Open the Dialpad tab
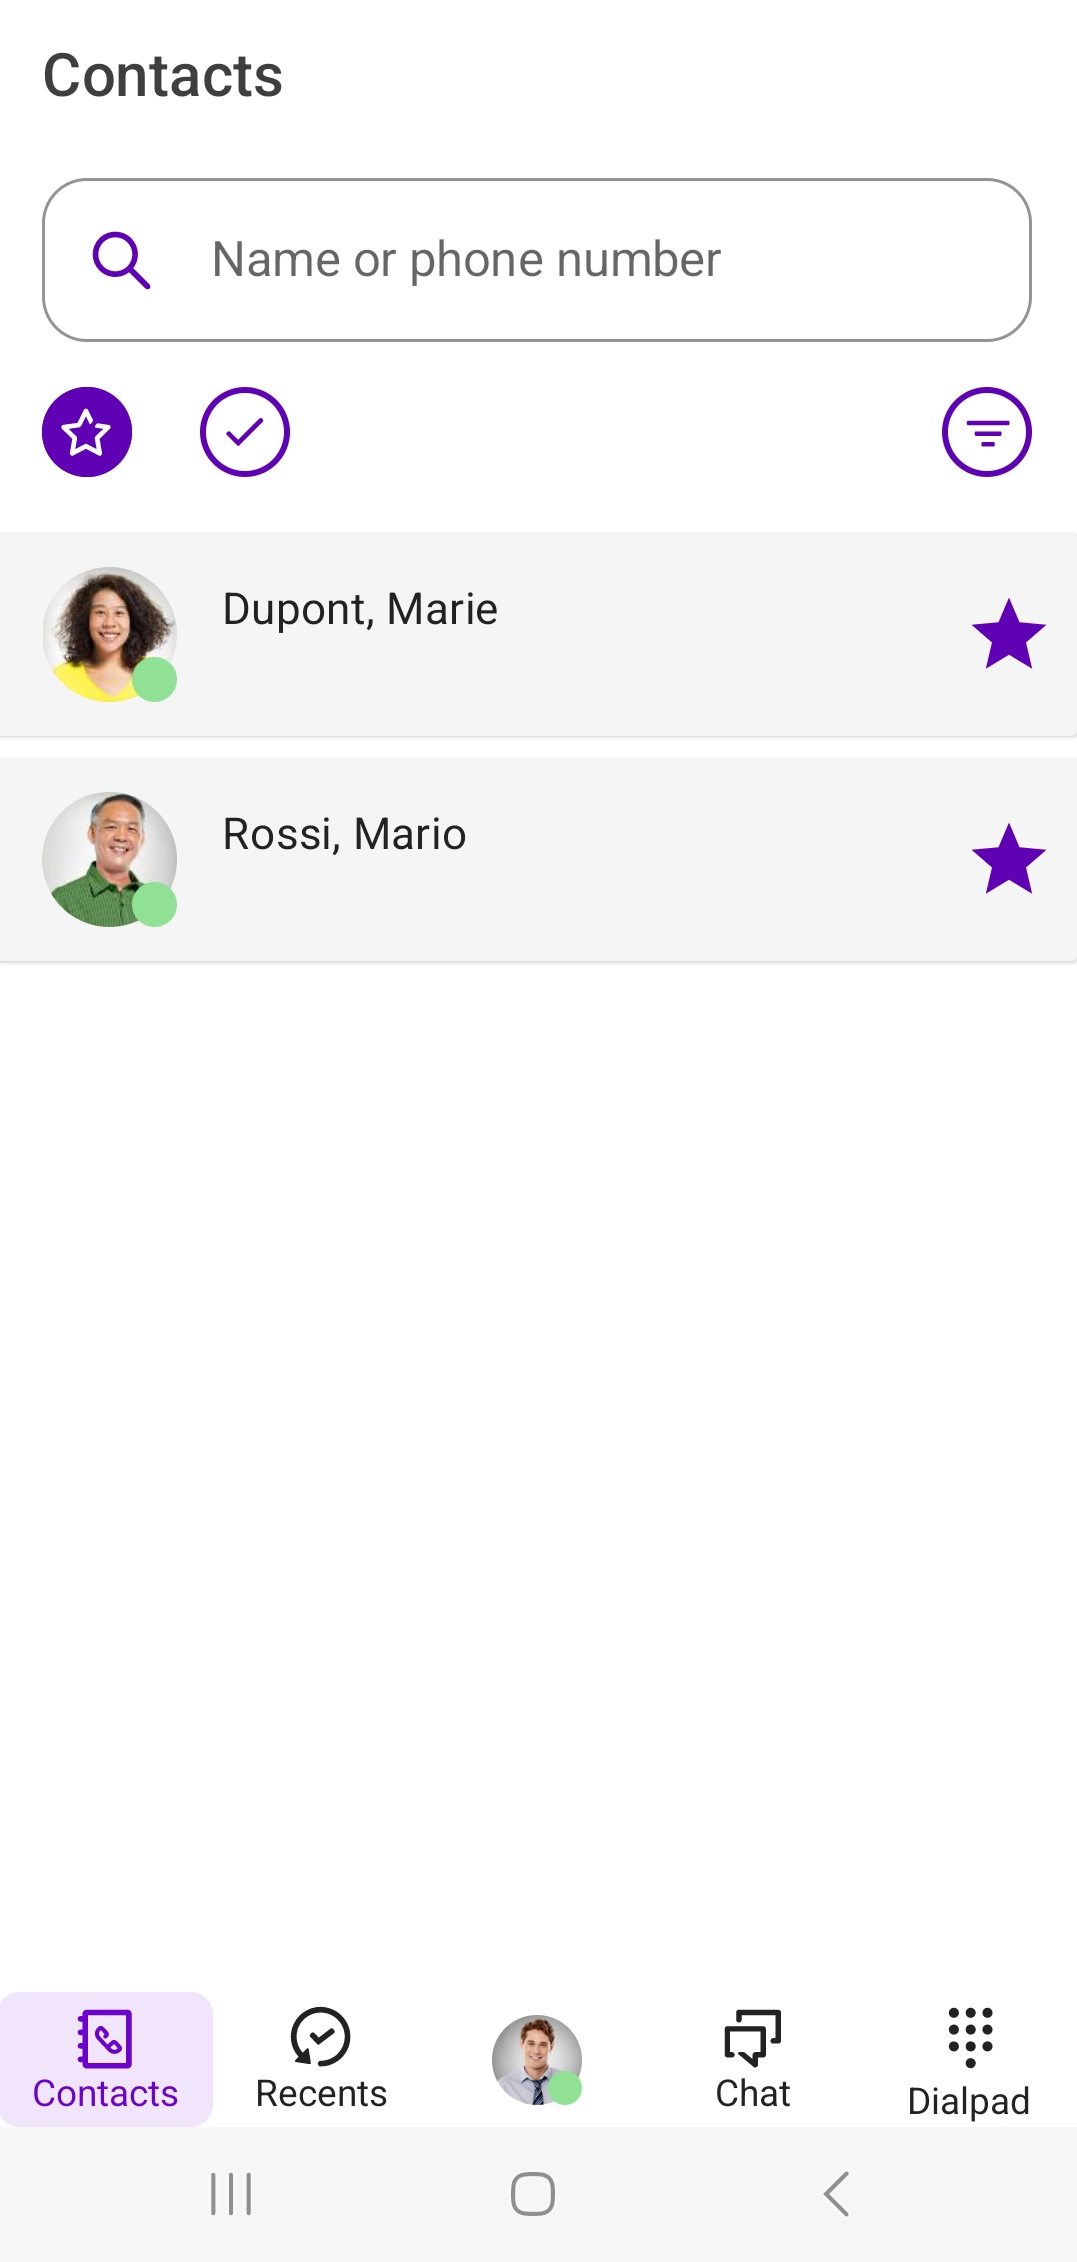Viewport: 1077px width, 2262px height. 969,2060
